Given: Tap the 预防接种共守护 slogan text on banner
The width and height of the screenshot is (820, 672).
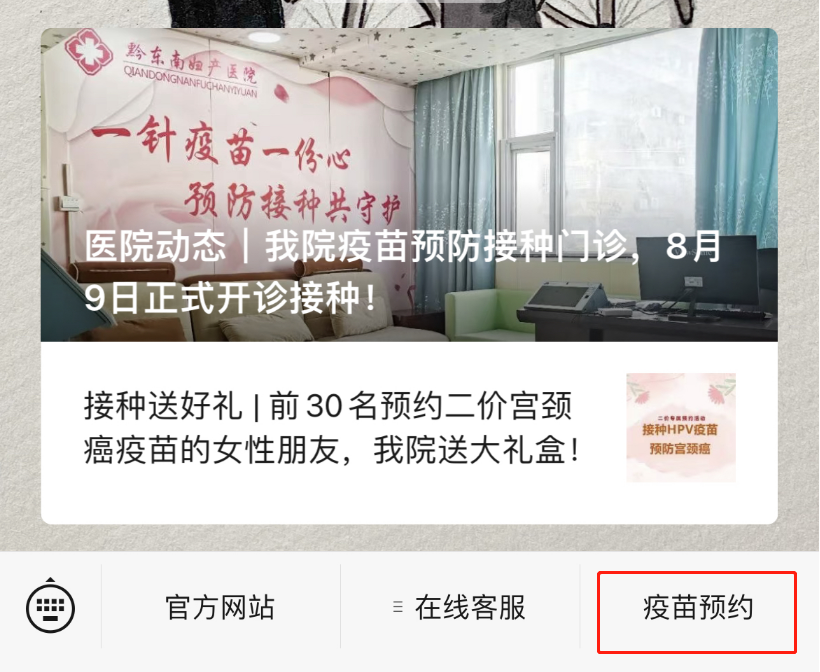Looking at the screenshot, I should [x=292, y=201].
